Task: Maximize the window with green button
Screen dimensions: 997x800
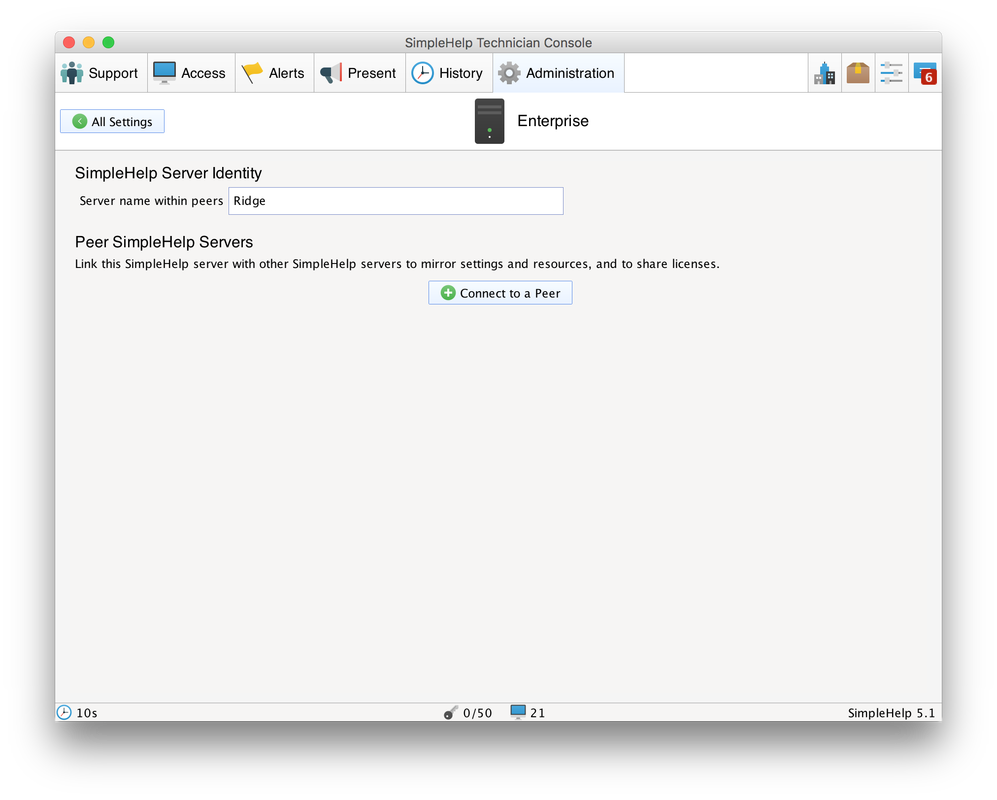Action: point(109,43)
